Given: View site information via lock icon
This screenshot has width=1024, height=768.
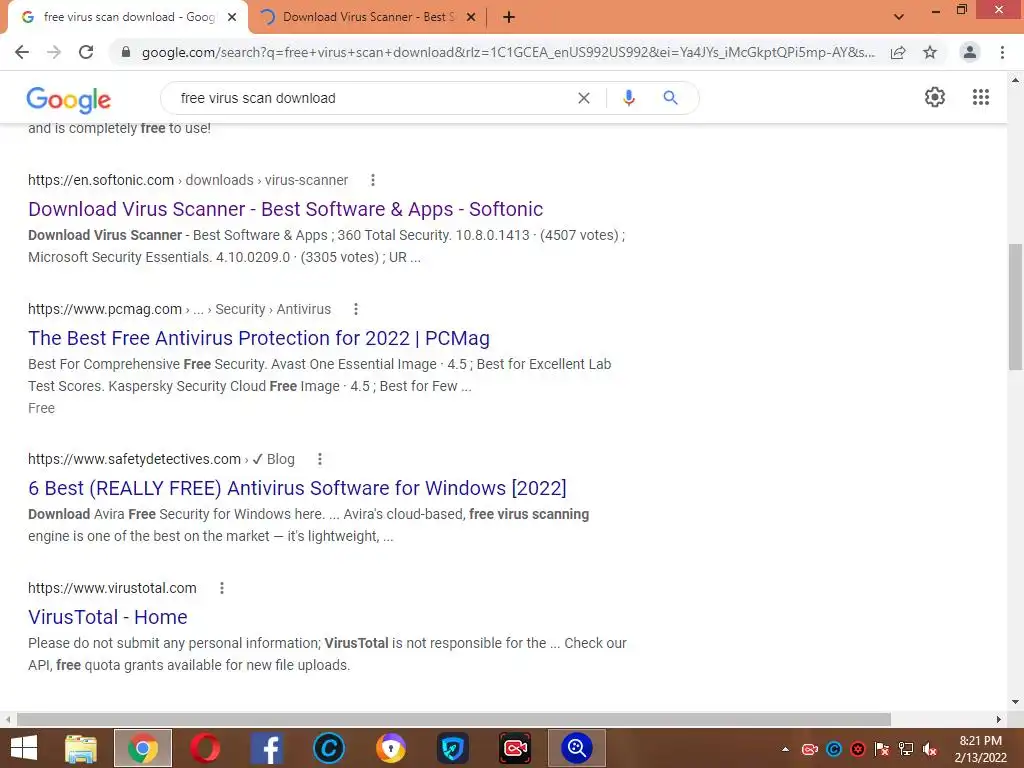Looking at the screenshot, I should coord(126,52).
